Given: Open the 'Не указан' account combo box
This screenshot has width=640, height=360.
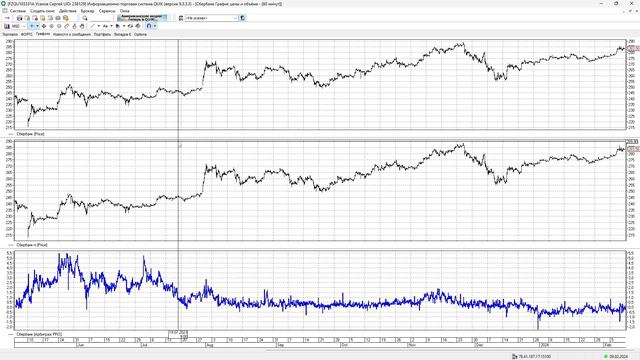Looking at the screenshot, I should 211,18.
